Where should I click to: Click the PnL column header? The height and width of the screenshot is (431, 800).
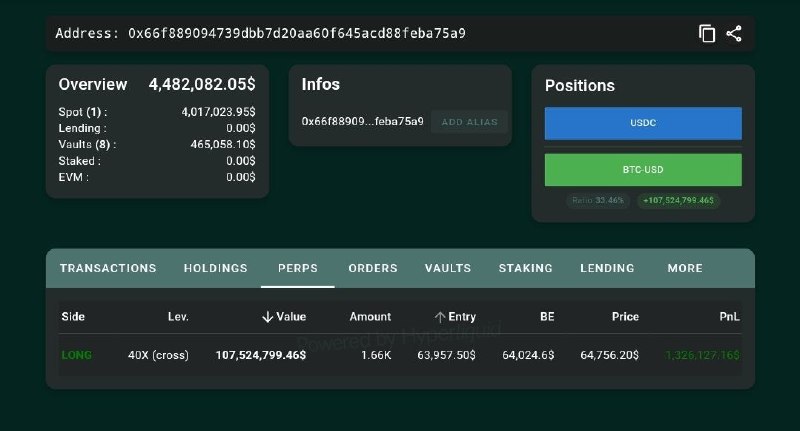click(729, 317)
